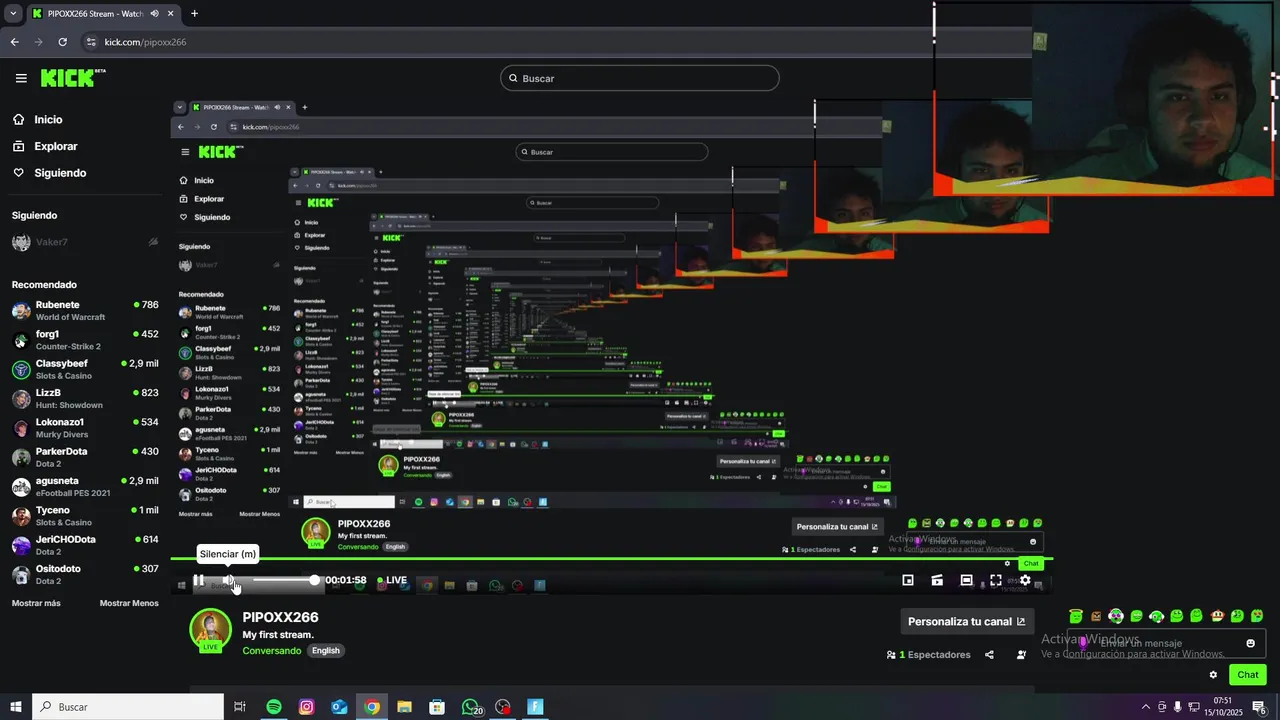1280x720 pixels.
Task: Open Instagram from the taskbar
Action: click(x=306, y=707)
